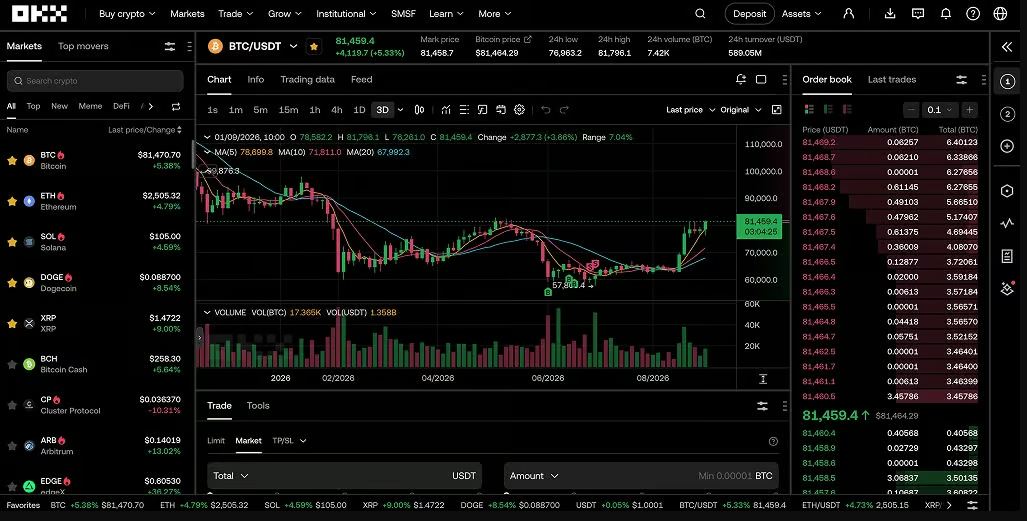The image size is (1027, 521).
Task: Open the pulse activity icon in sidebar
Action: pos(1007,223)
